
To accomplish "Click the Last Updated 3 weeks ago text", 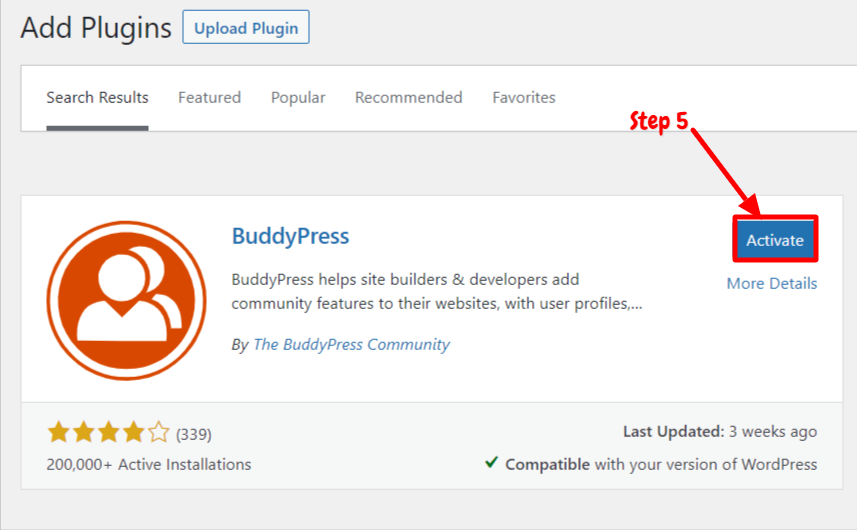I will [x=720, y=432].
